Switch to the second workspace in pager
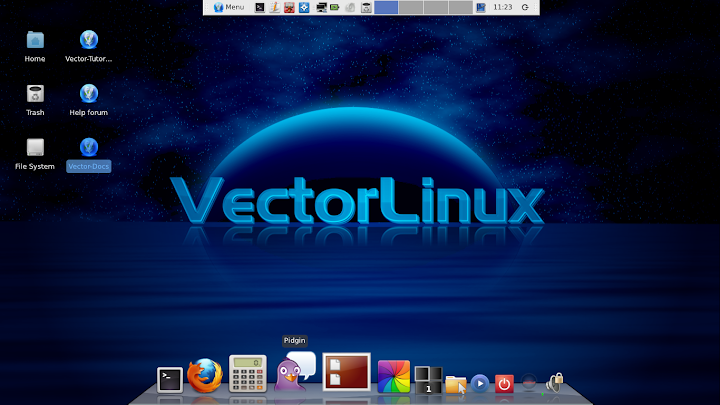Image resolution: width=720 pixels, height=405 pixels. click(411, 7)
